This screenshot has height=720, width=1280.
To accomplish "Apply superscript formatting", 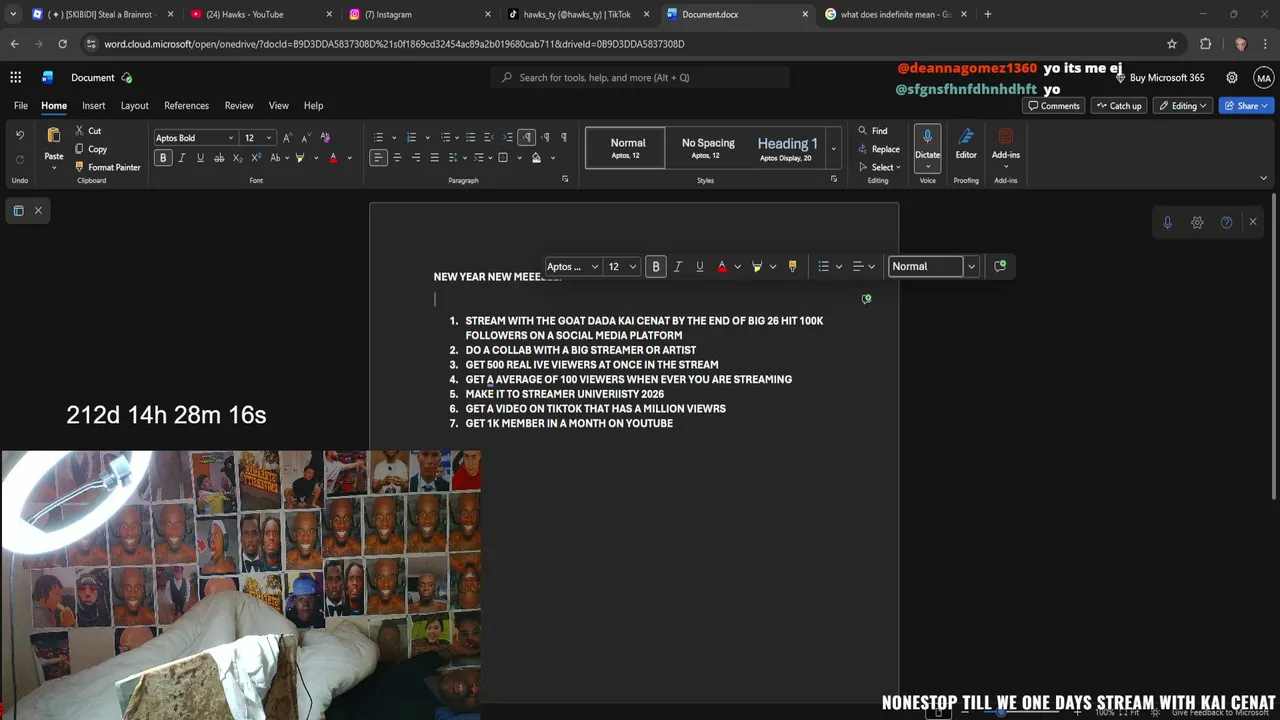I will coord(257,158).
